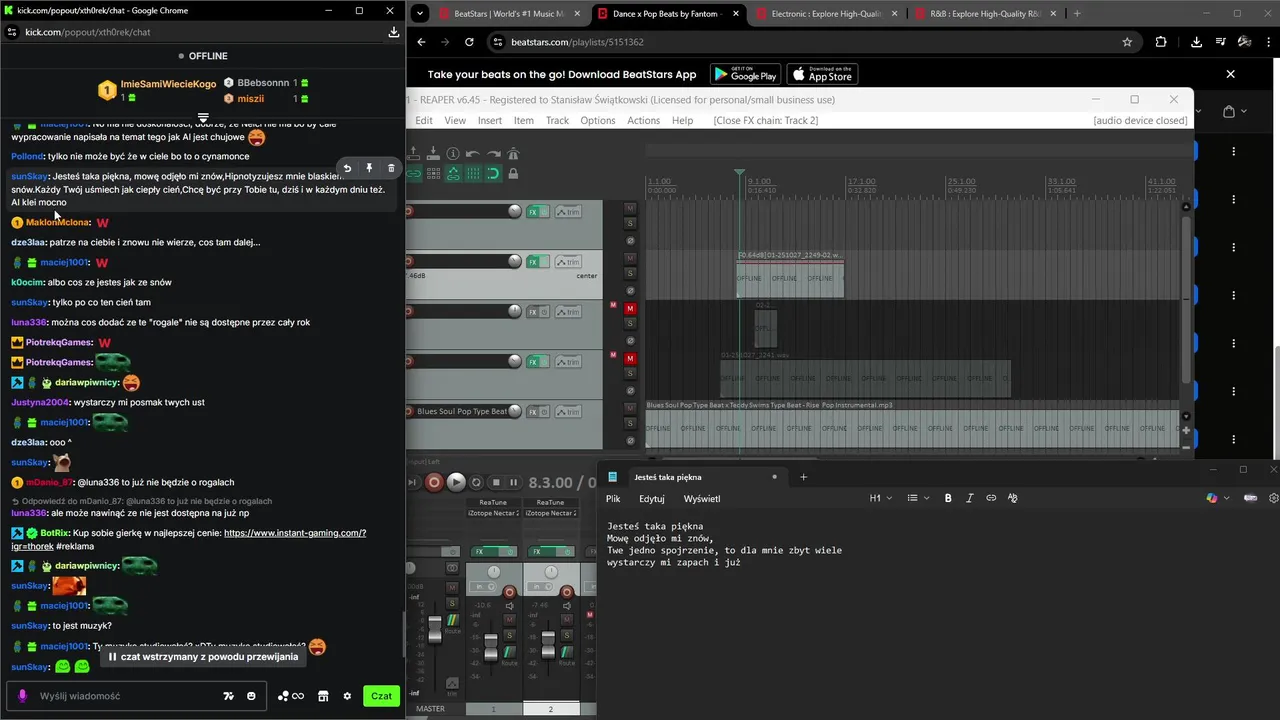Adjust the volume knob on first track
1280x720 pixels.
[514, 211]
